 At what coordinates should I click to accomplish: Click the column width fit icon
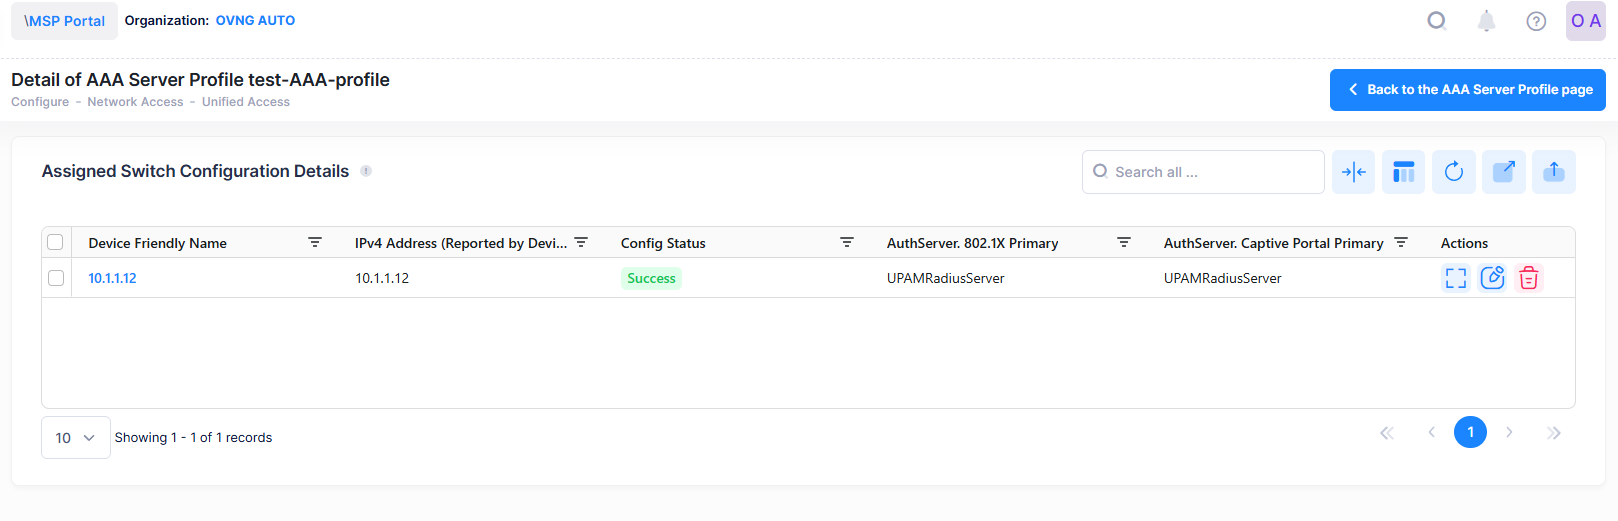(1353, 172)
